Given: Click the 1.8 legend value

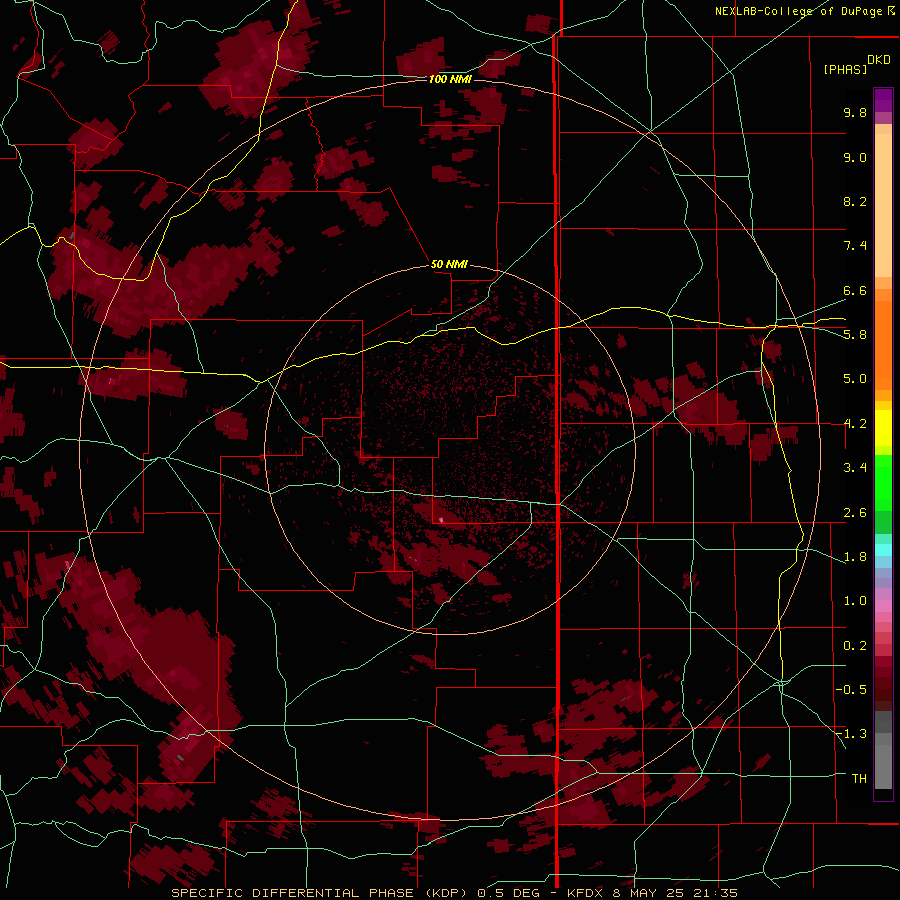Looking at the screenshot, I should click(x=855, y=557).
